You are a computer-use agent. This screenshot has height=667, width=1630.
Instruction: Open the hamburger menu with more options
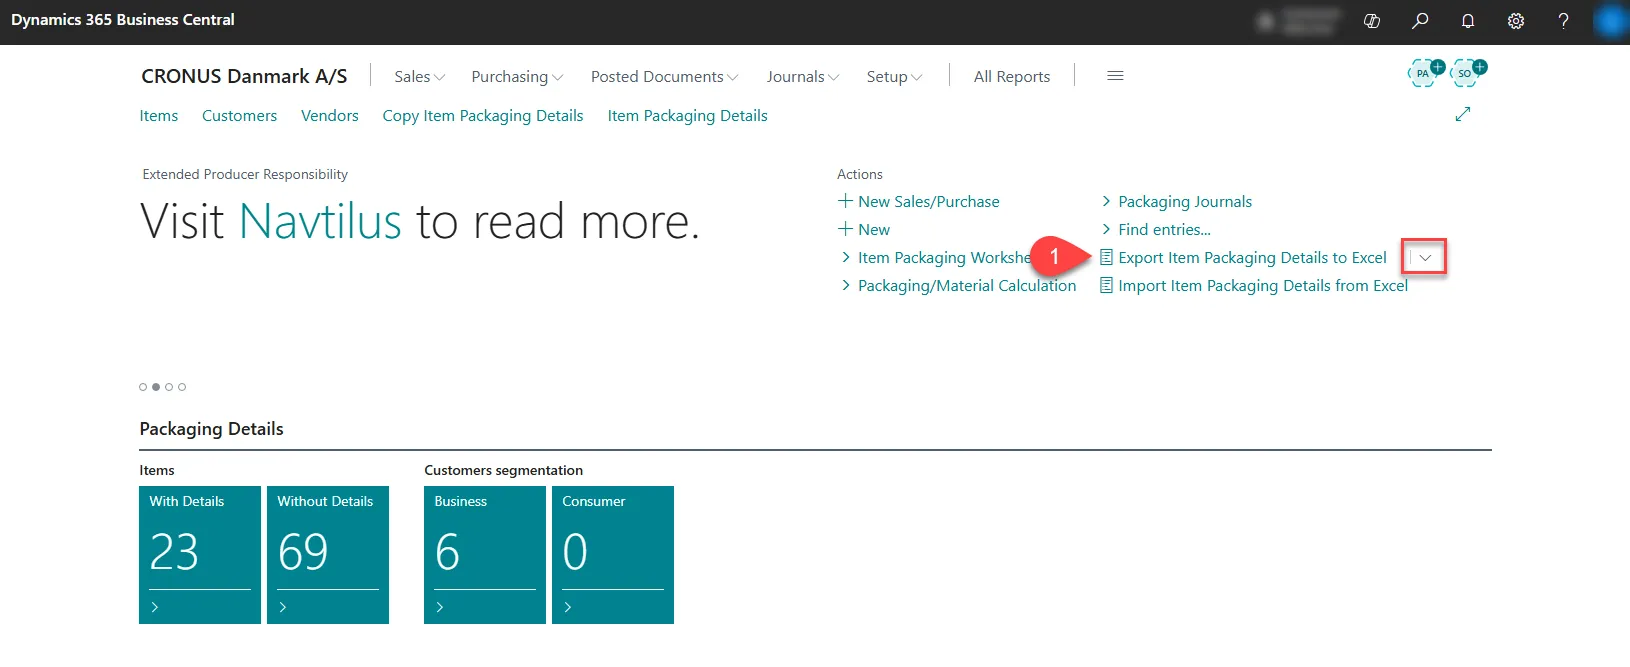[x=1115, y=76]
